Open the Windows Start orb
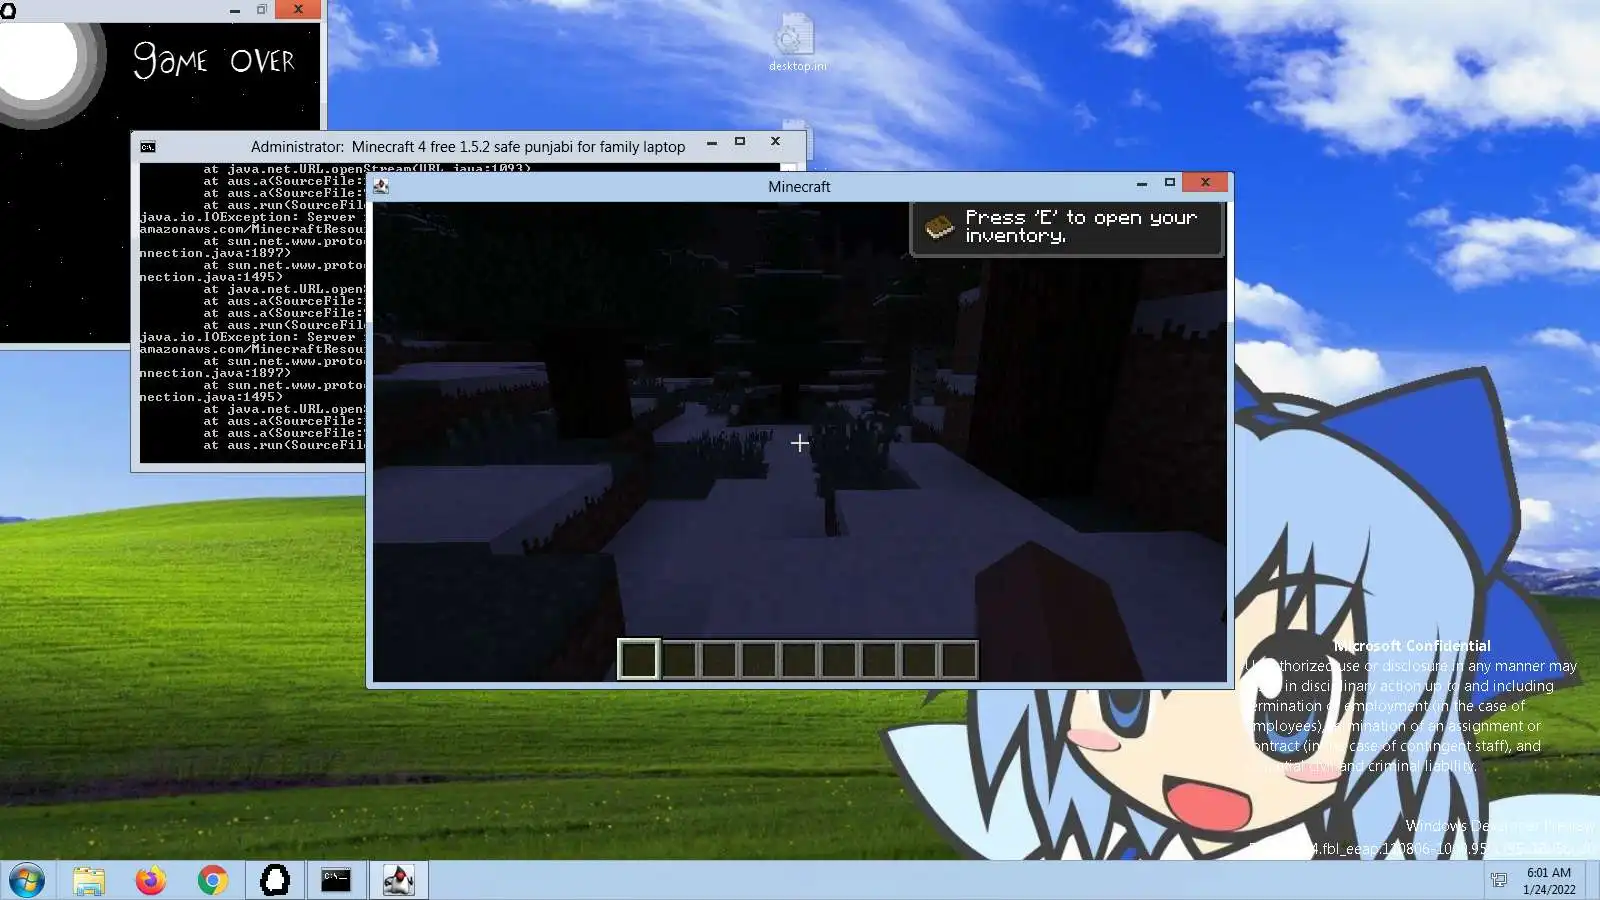The width and height of the screenshot is (1600, 900). [27, 881]
